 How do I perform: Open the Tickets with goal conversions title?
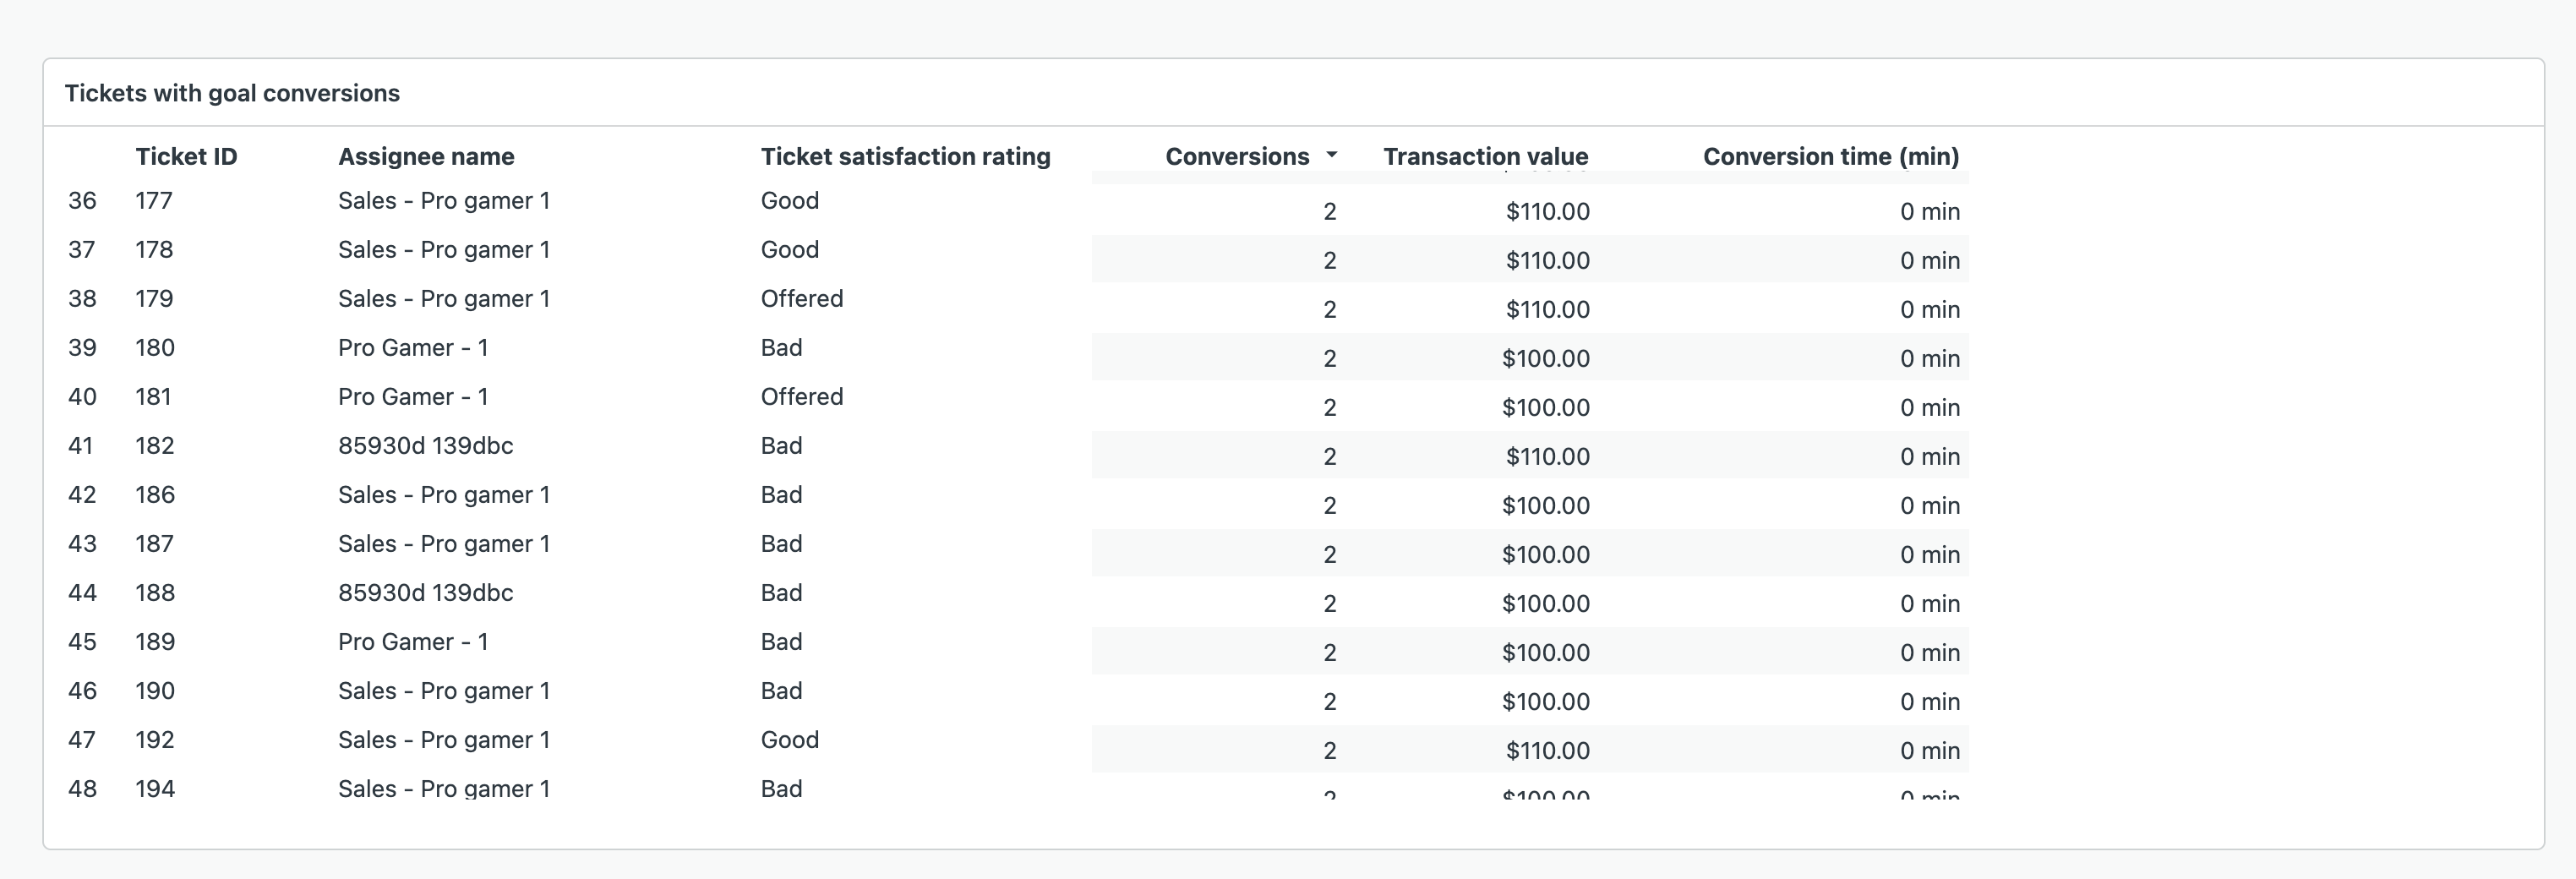pos(232,93)
